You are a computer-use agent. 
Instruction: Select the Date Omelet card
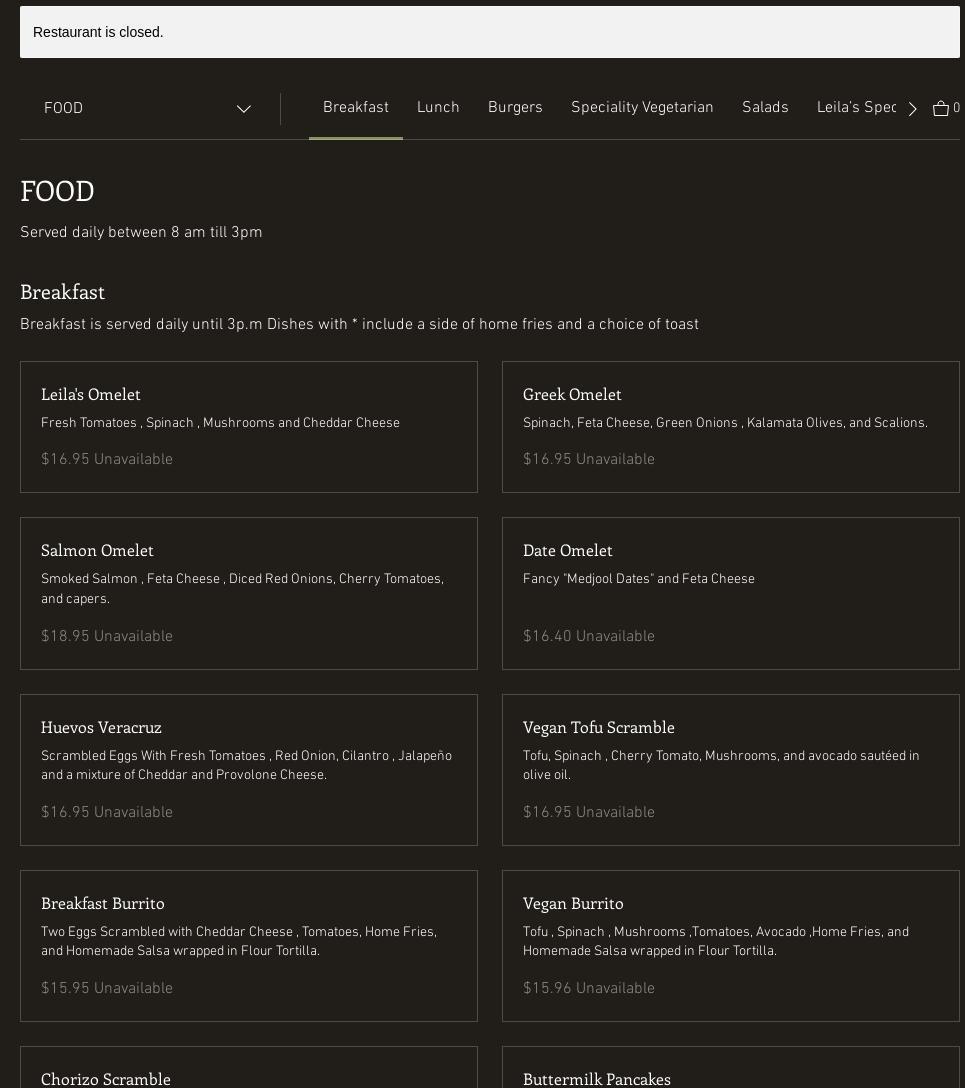click(x=731, y=593)
